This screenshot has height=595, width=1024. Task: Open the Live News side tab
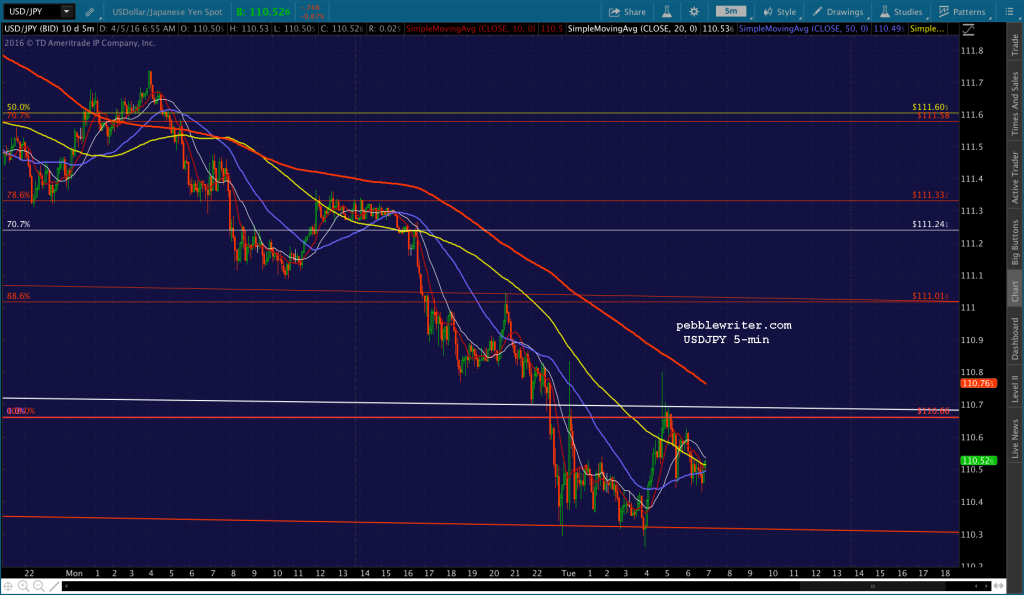tap(1015, 438)
